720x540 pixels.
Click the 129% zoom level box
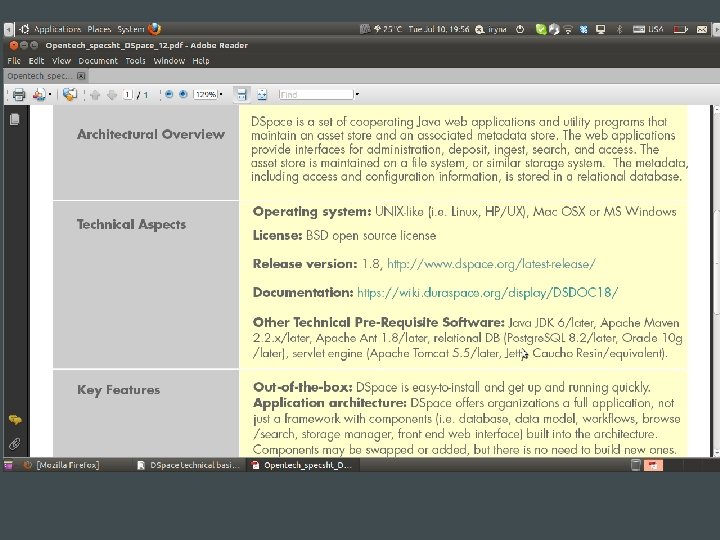pyautogui.click(x=205, y=94)
